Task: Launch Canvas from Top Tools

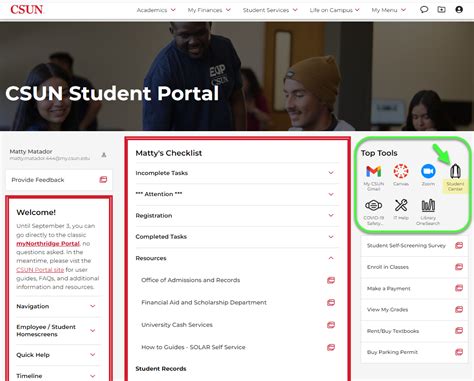Action: [401, 175]
